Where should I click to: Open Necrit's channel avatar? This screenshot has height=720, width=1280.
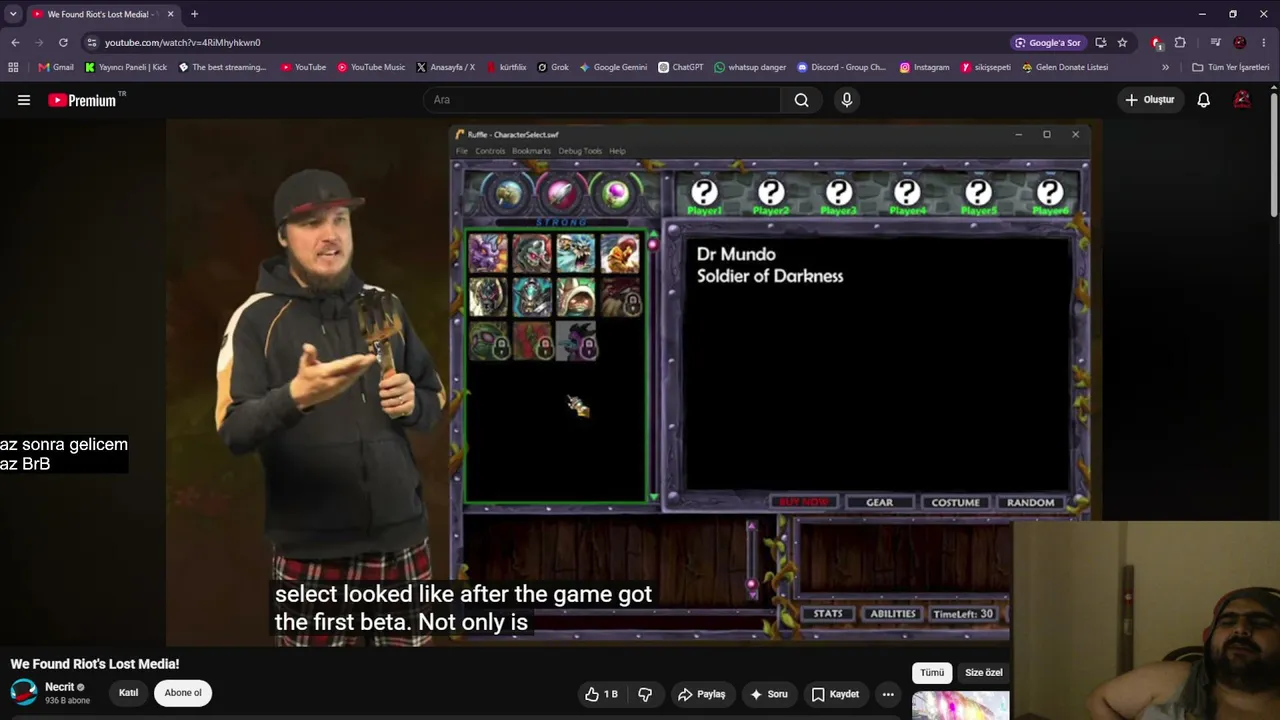24,692
